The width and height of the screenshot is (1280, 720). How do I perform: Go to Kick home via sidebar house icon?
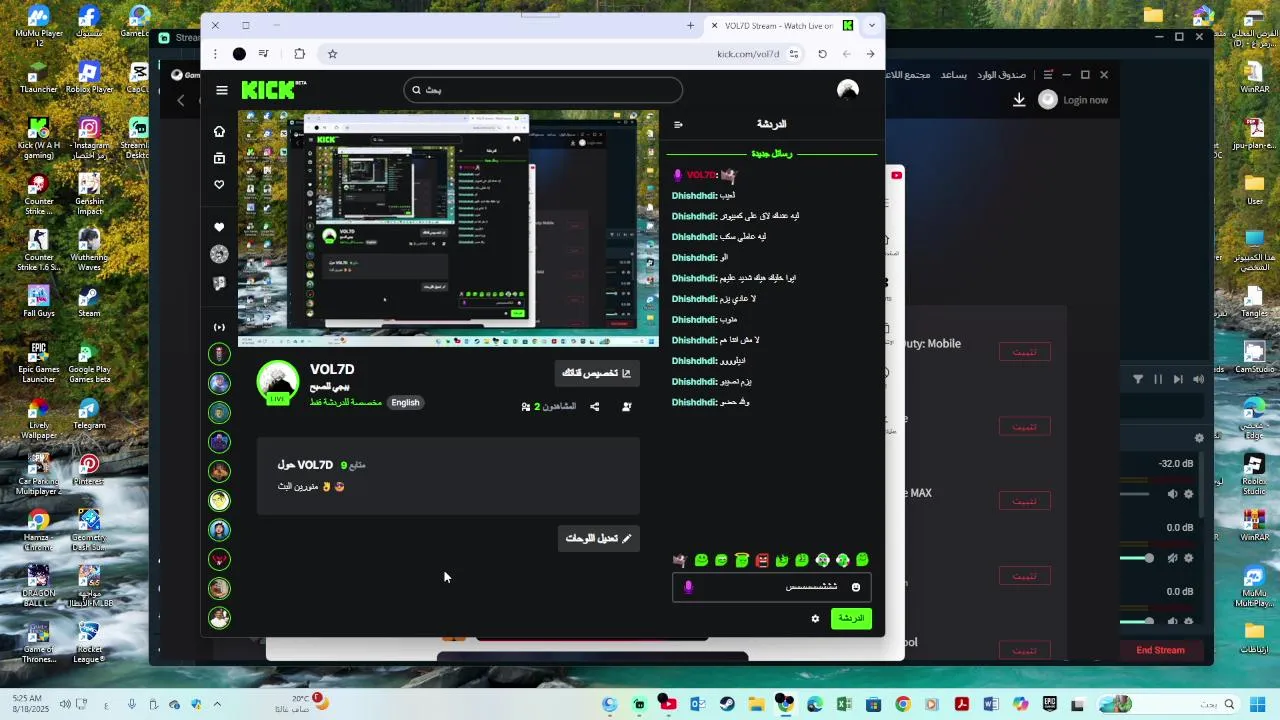(x=219, y=131)
